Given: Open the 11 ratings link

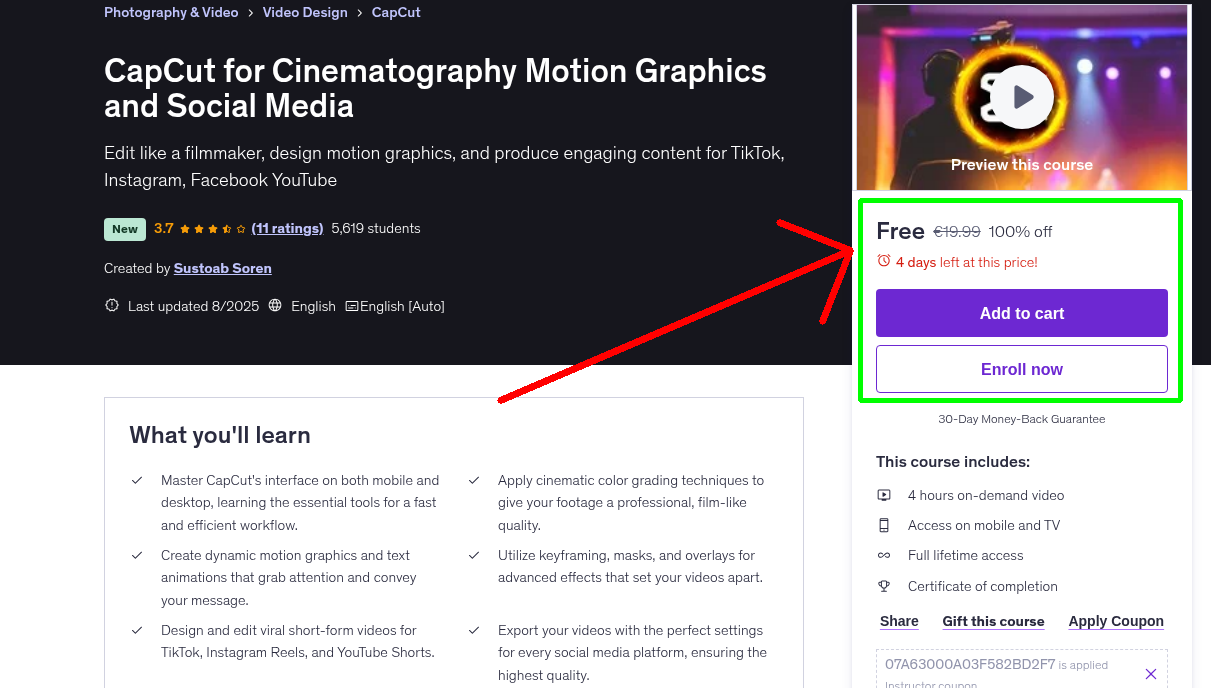Looking at the screenshot, I should (x=287, y=228).
